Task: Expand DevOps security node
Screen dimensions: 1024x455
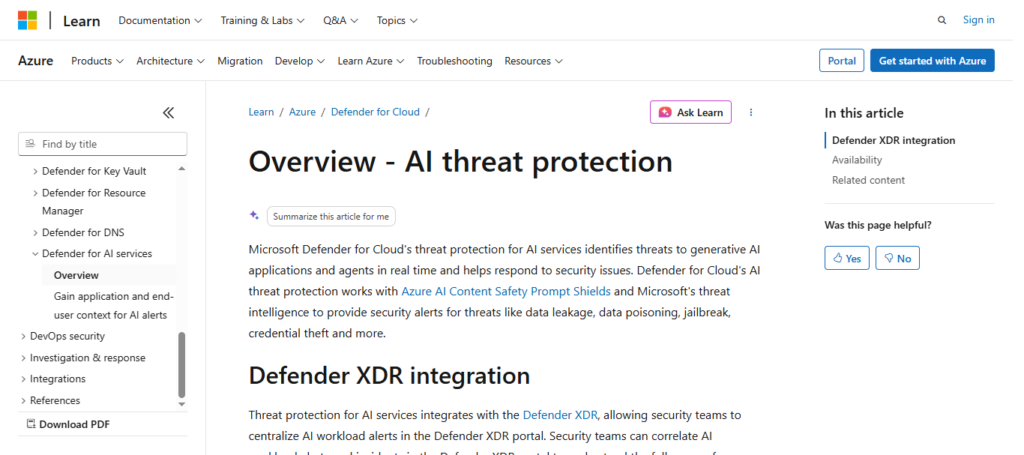Action: tap(24, 336)
